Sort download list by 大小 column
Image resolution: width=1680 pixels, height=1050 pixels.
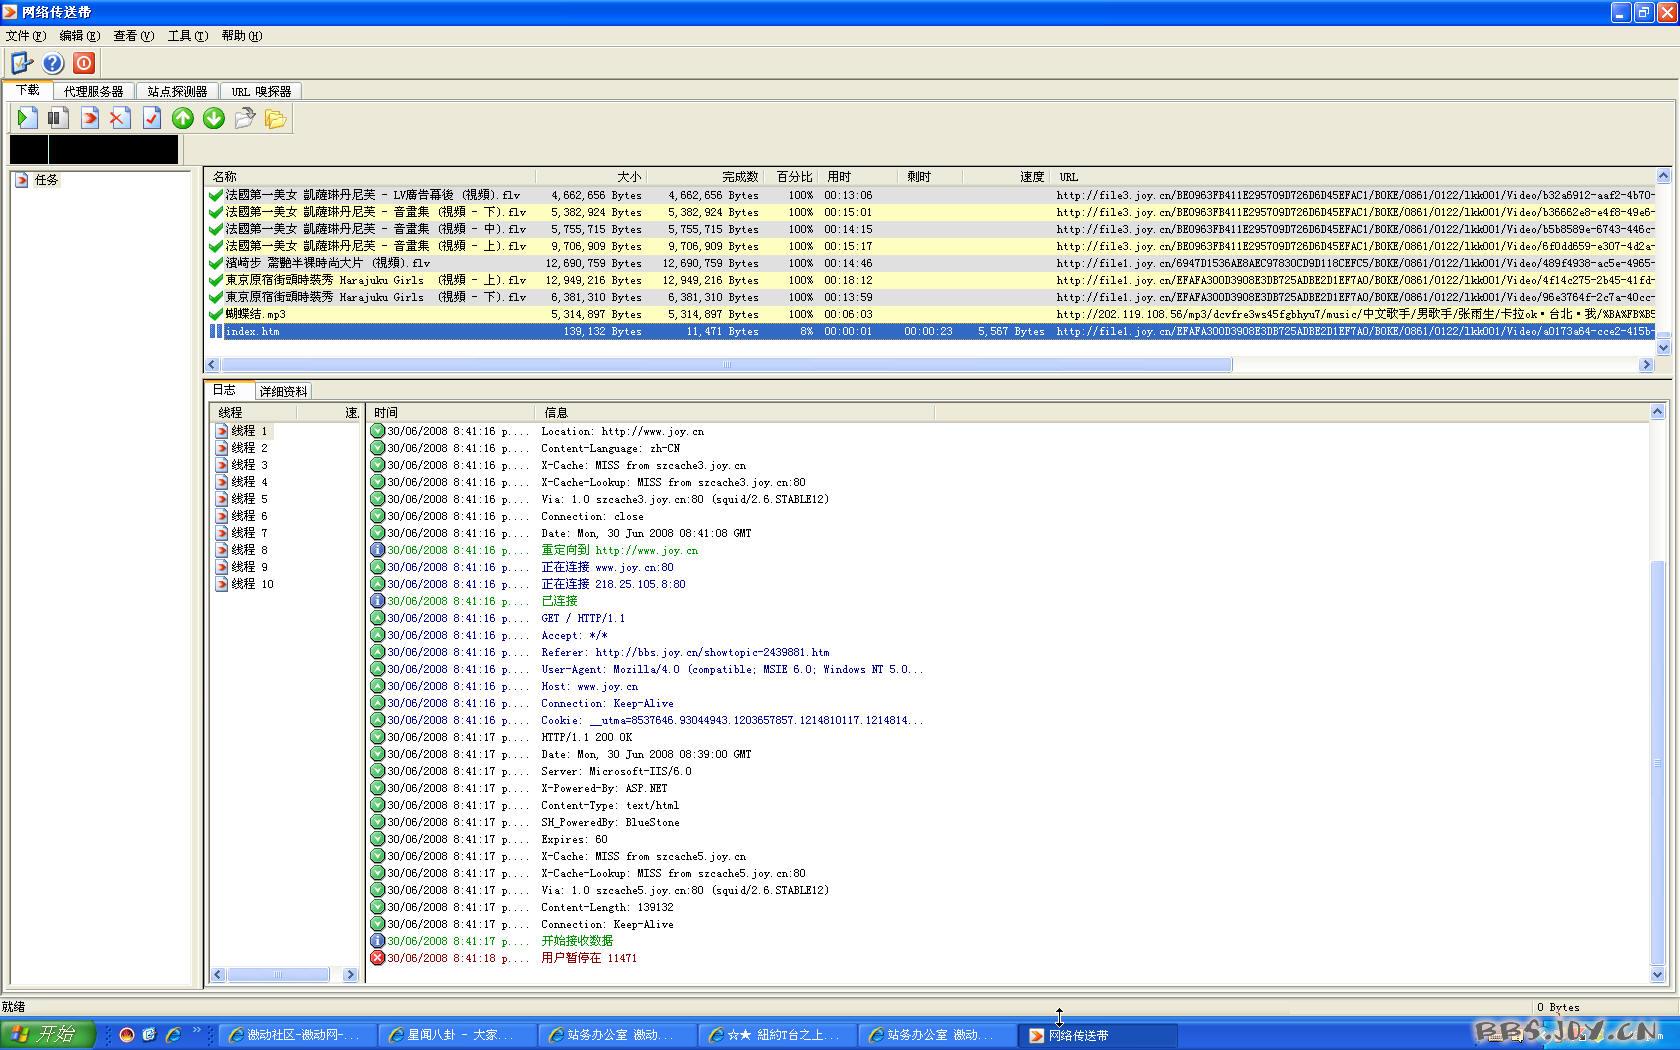pos(591,176)
